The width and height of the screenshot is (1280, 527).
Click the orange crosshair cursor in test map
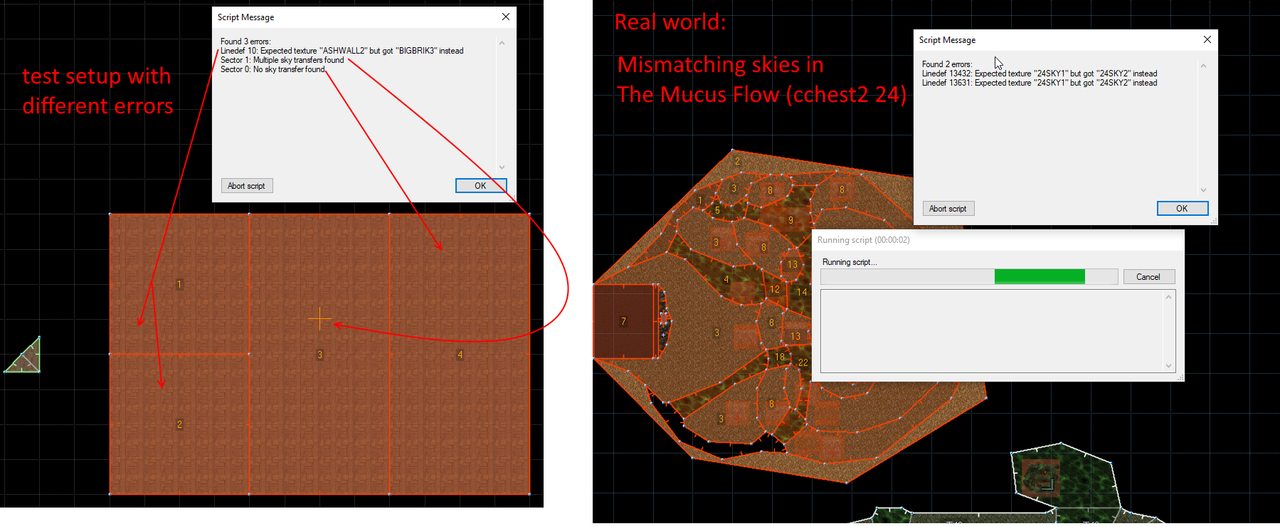[320, 320]
